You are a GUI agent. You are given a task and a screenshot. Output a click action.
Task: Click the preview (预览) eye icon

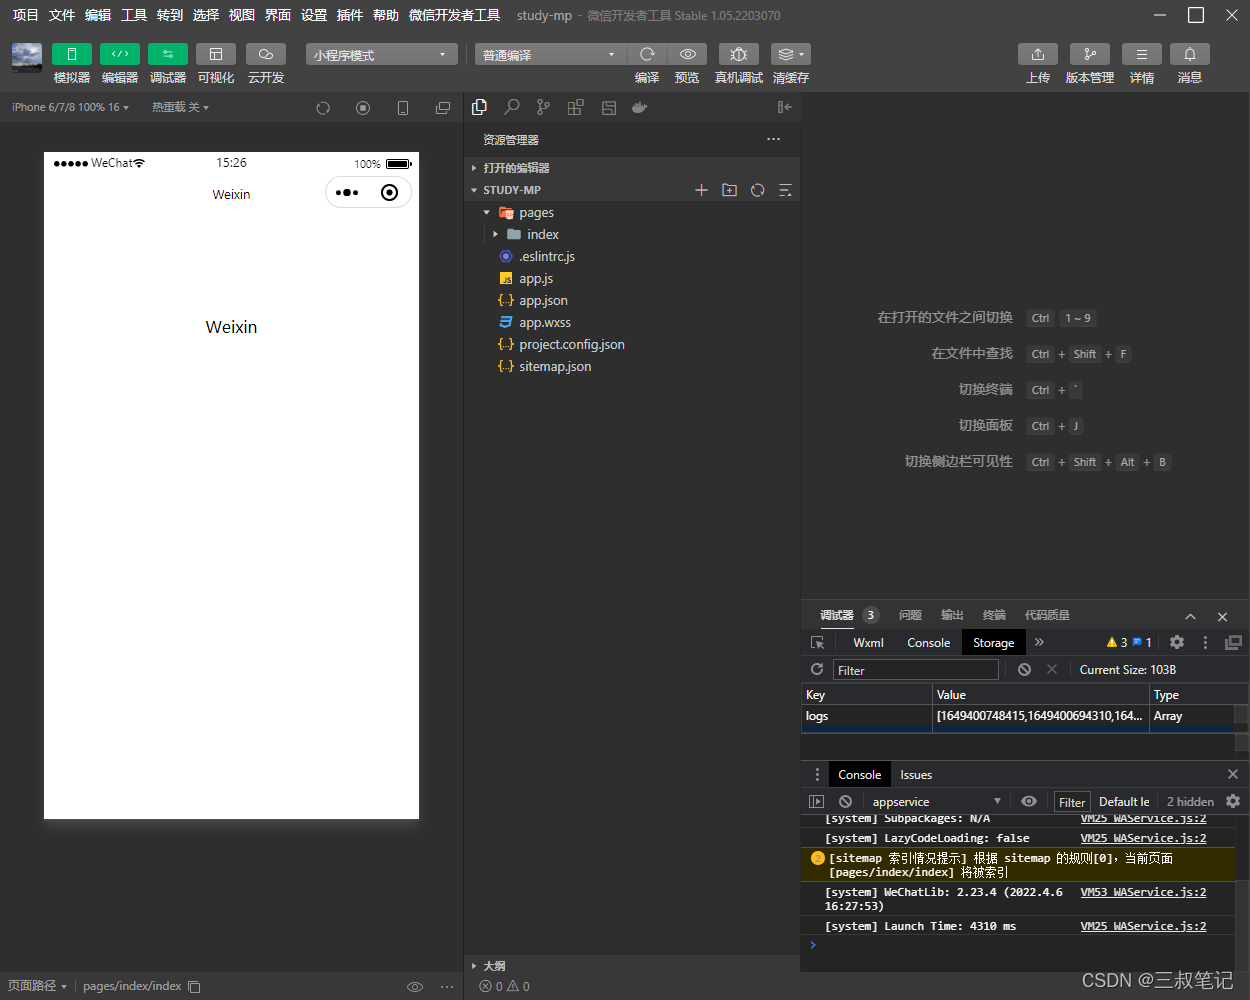pos(687,54)
